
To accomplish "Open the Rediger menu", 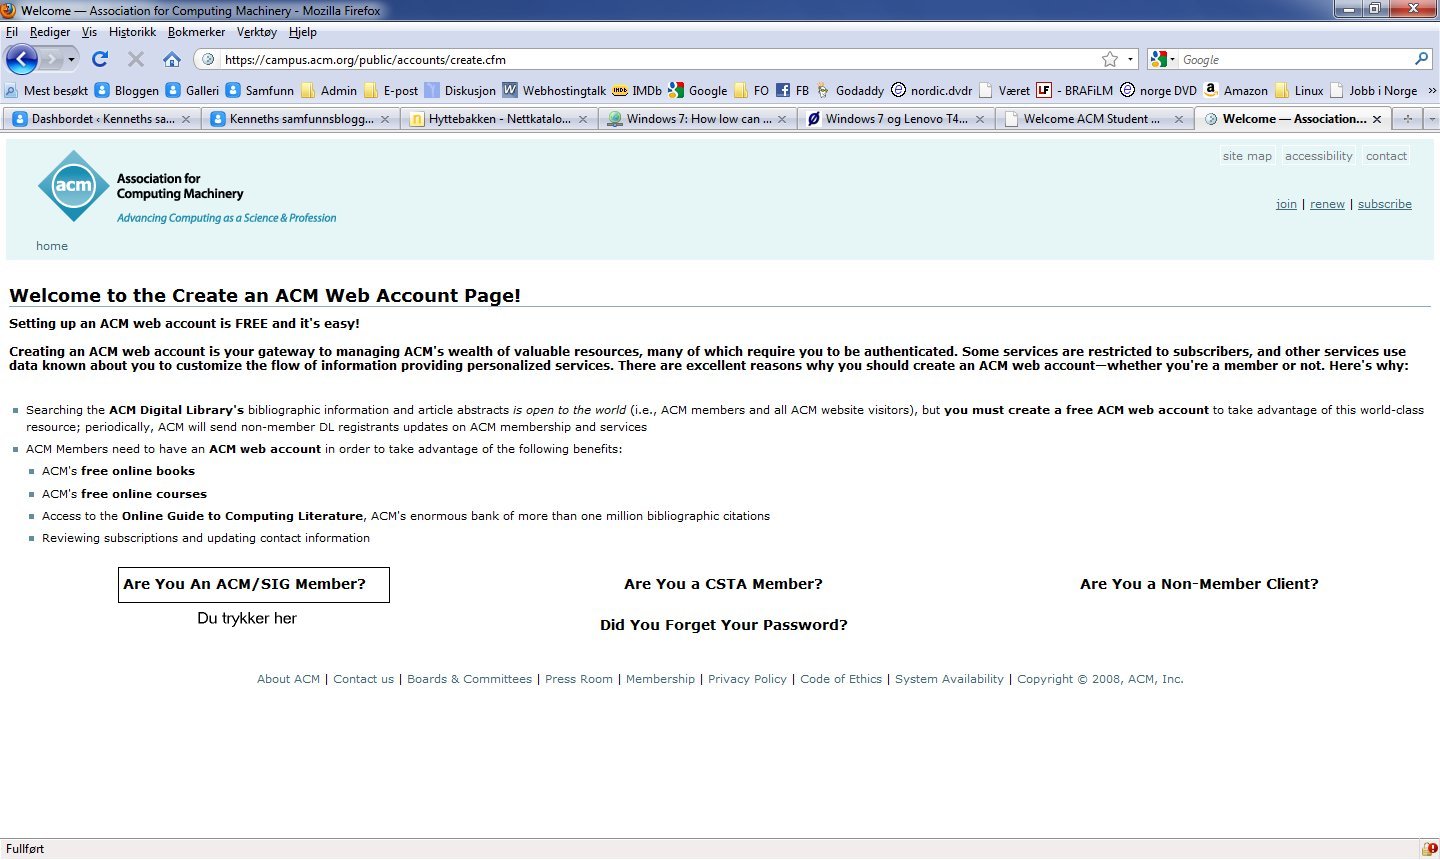I will (x=50, y=32).
